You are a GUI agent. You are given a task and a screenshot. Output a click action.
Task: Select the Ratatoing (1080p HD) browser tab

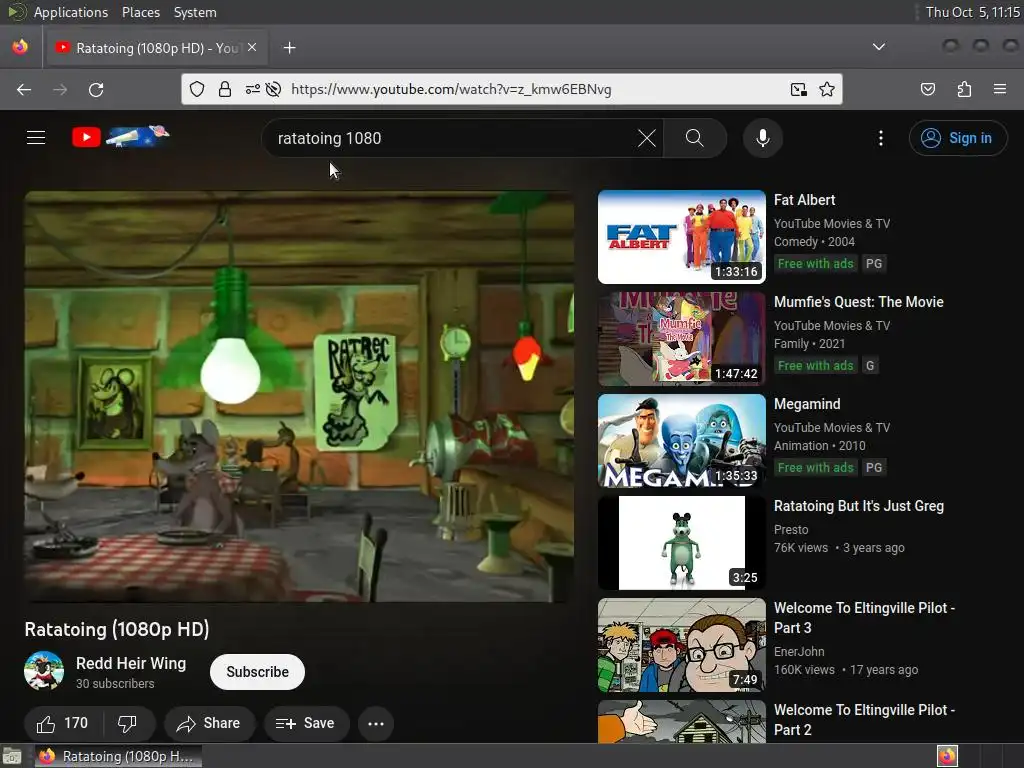(x=155, y=48)
